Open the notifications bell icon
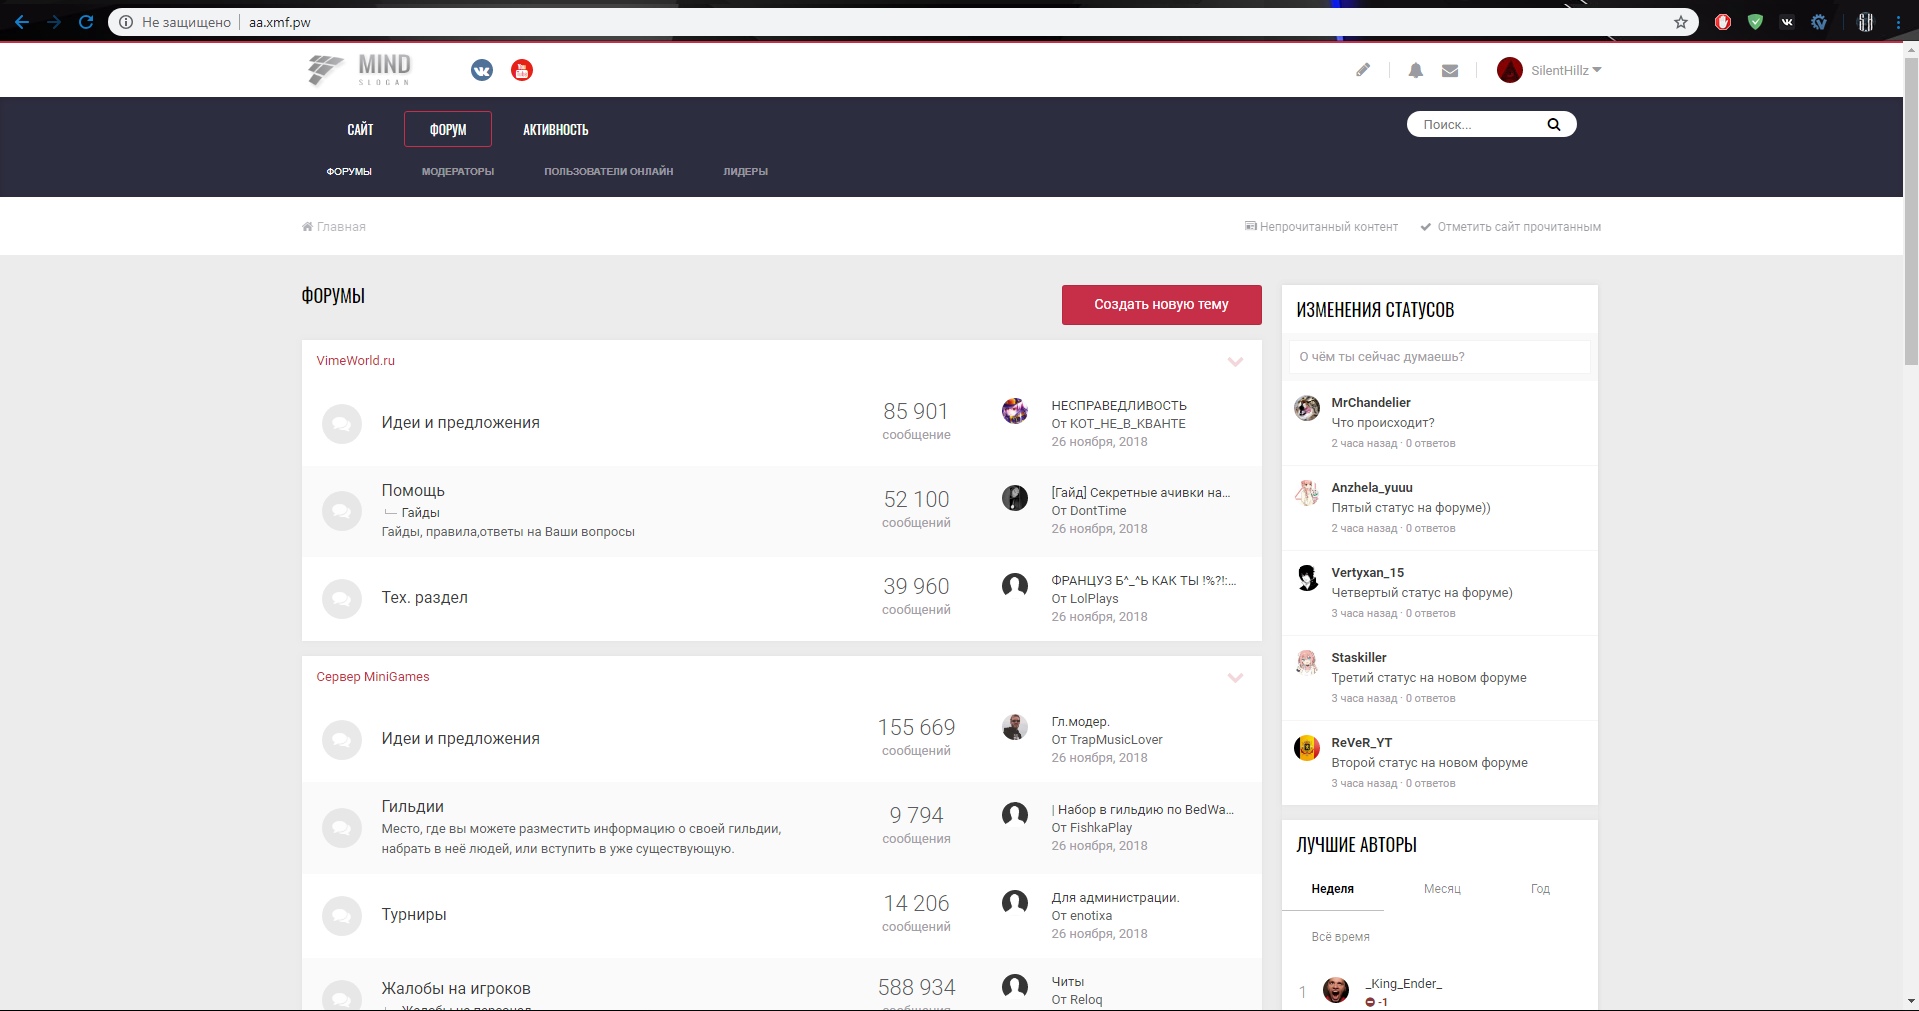This screenshot has width=1919, height=1011. click(1415, 70)
